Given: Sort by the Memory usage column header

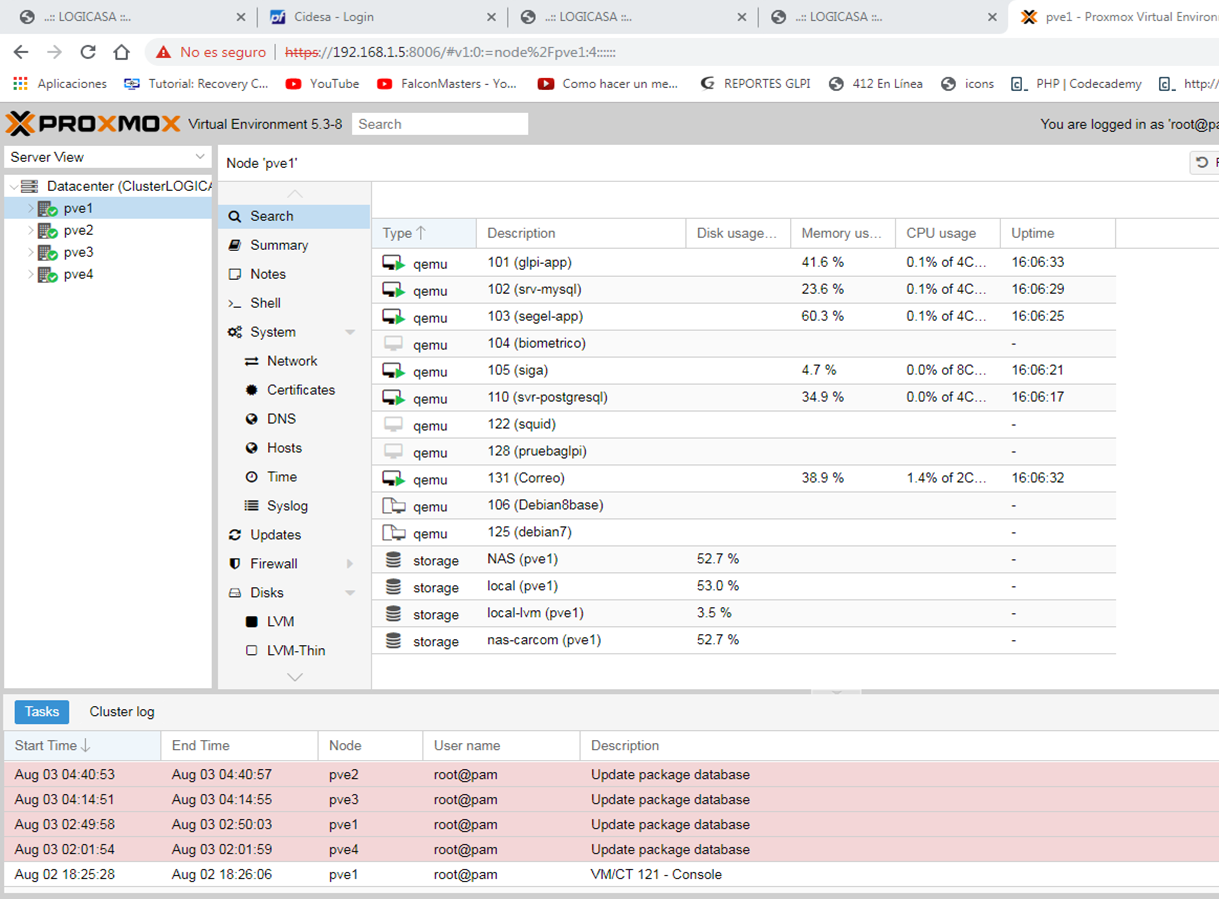Looking at the screenshot, I should [x=841, y=233].
